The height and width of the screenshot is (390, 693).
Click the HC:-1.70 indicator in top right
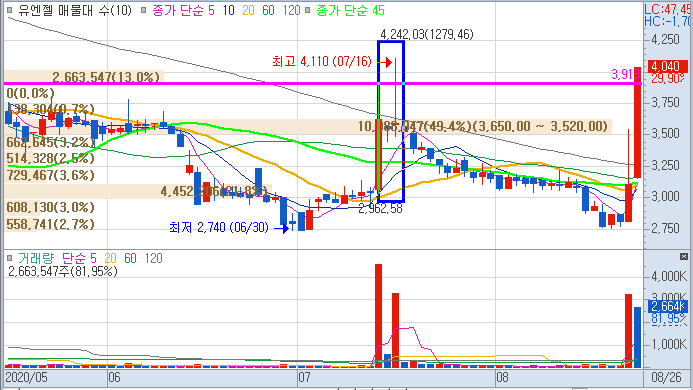coord(668,21)
